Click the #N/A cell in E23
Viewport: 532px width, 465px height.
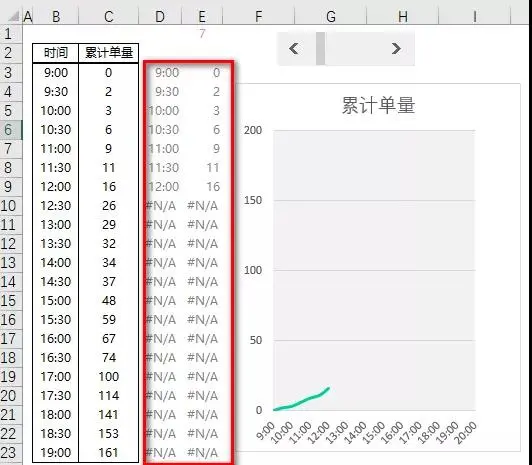(x=203, y=452)
